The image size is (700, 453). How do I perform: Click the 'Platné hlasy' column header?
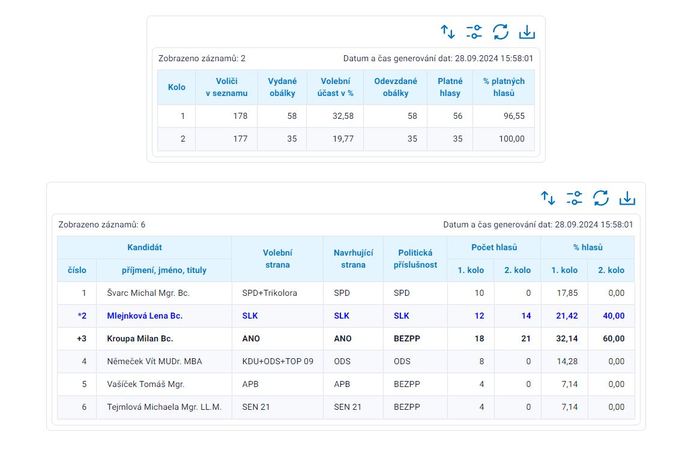(450, 87)
